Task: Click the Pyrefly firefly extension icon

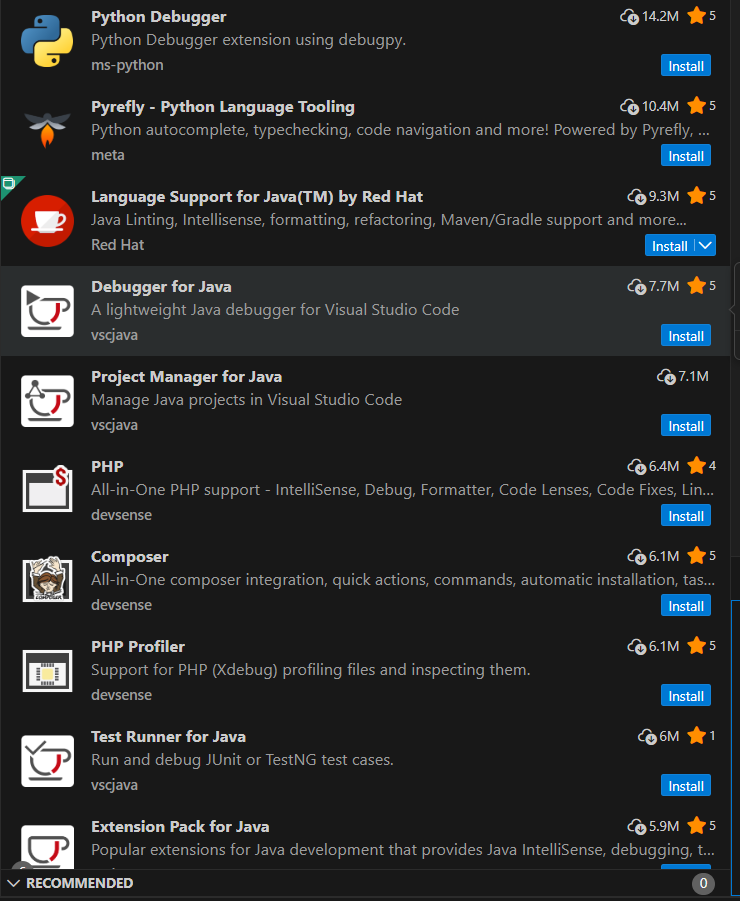Action: [47, 129]
